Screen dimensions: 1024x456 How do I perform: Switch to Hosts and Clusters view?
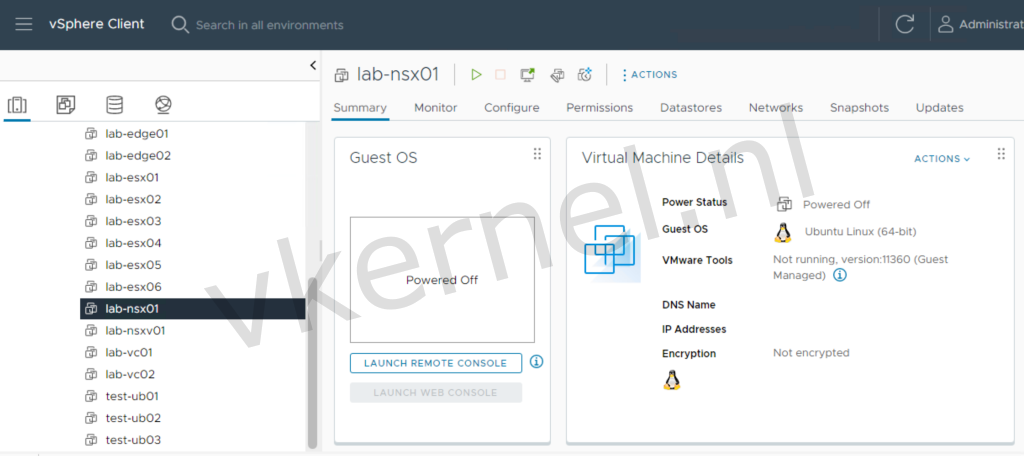coord(16,105)
